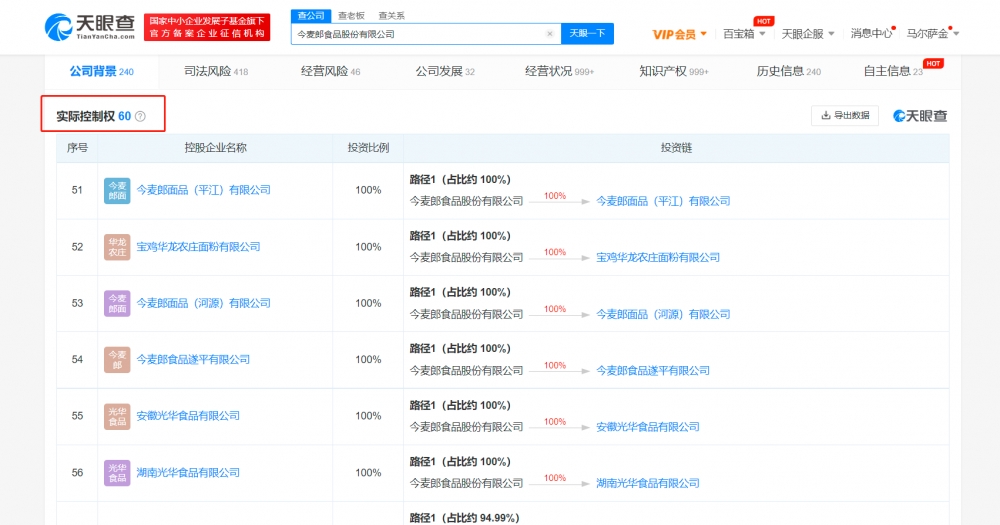Open the 百宝箱 dropdown menu
Screen dimensions: 1000x525
coord(744,34)
